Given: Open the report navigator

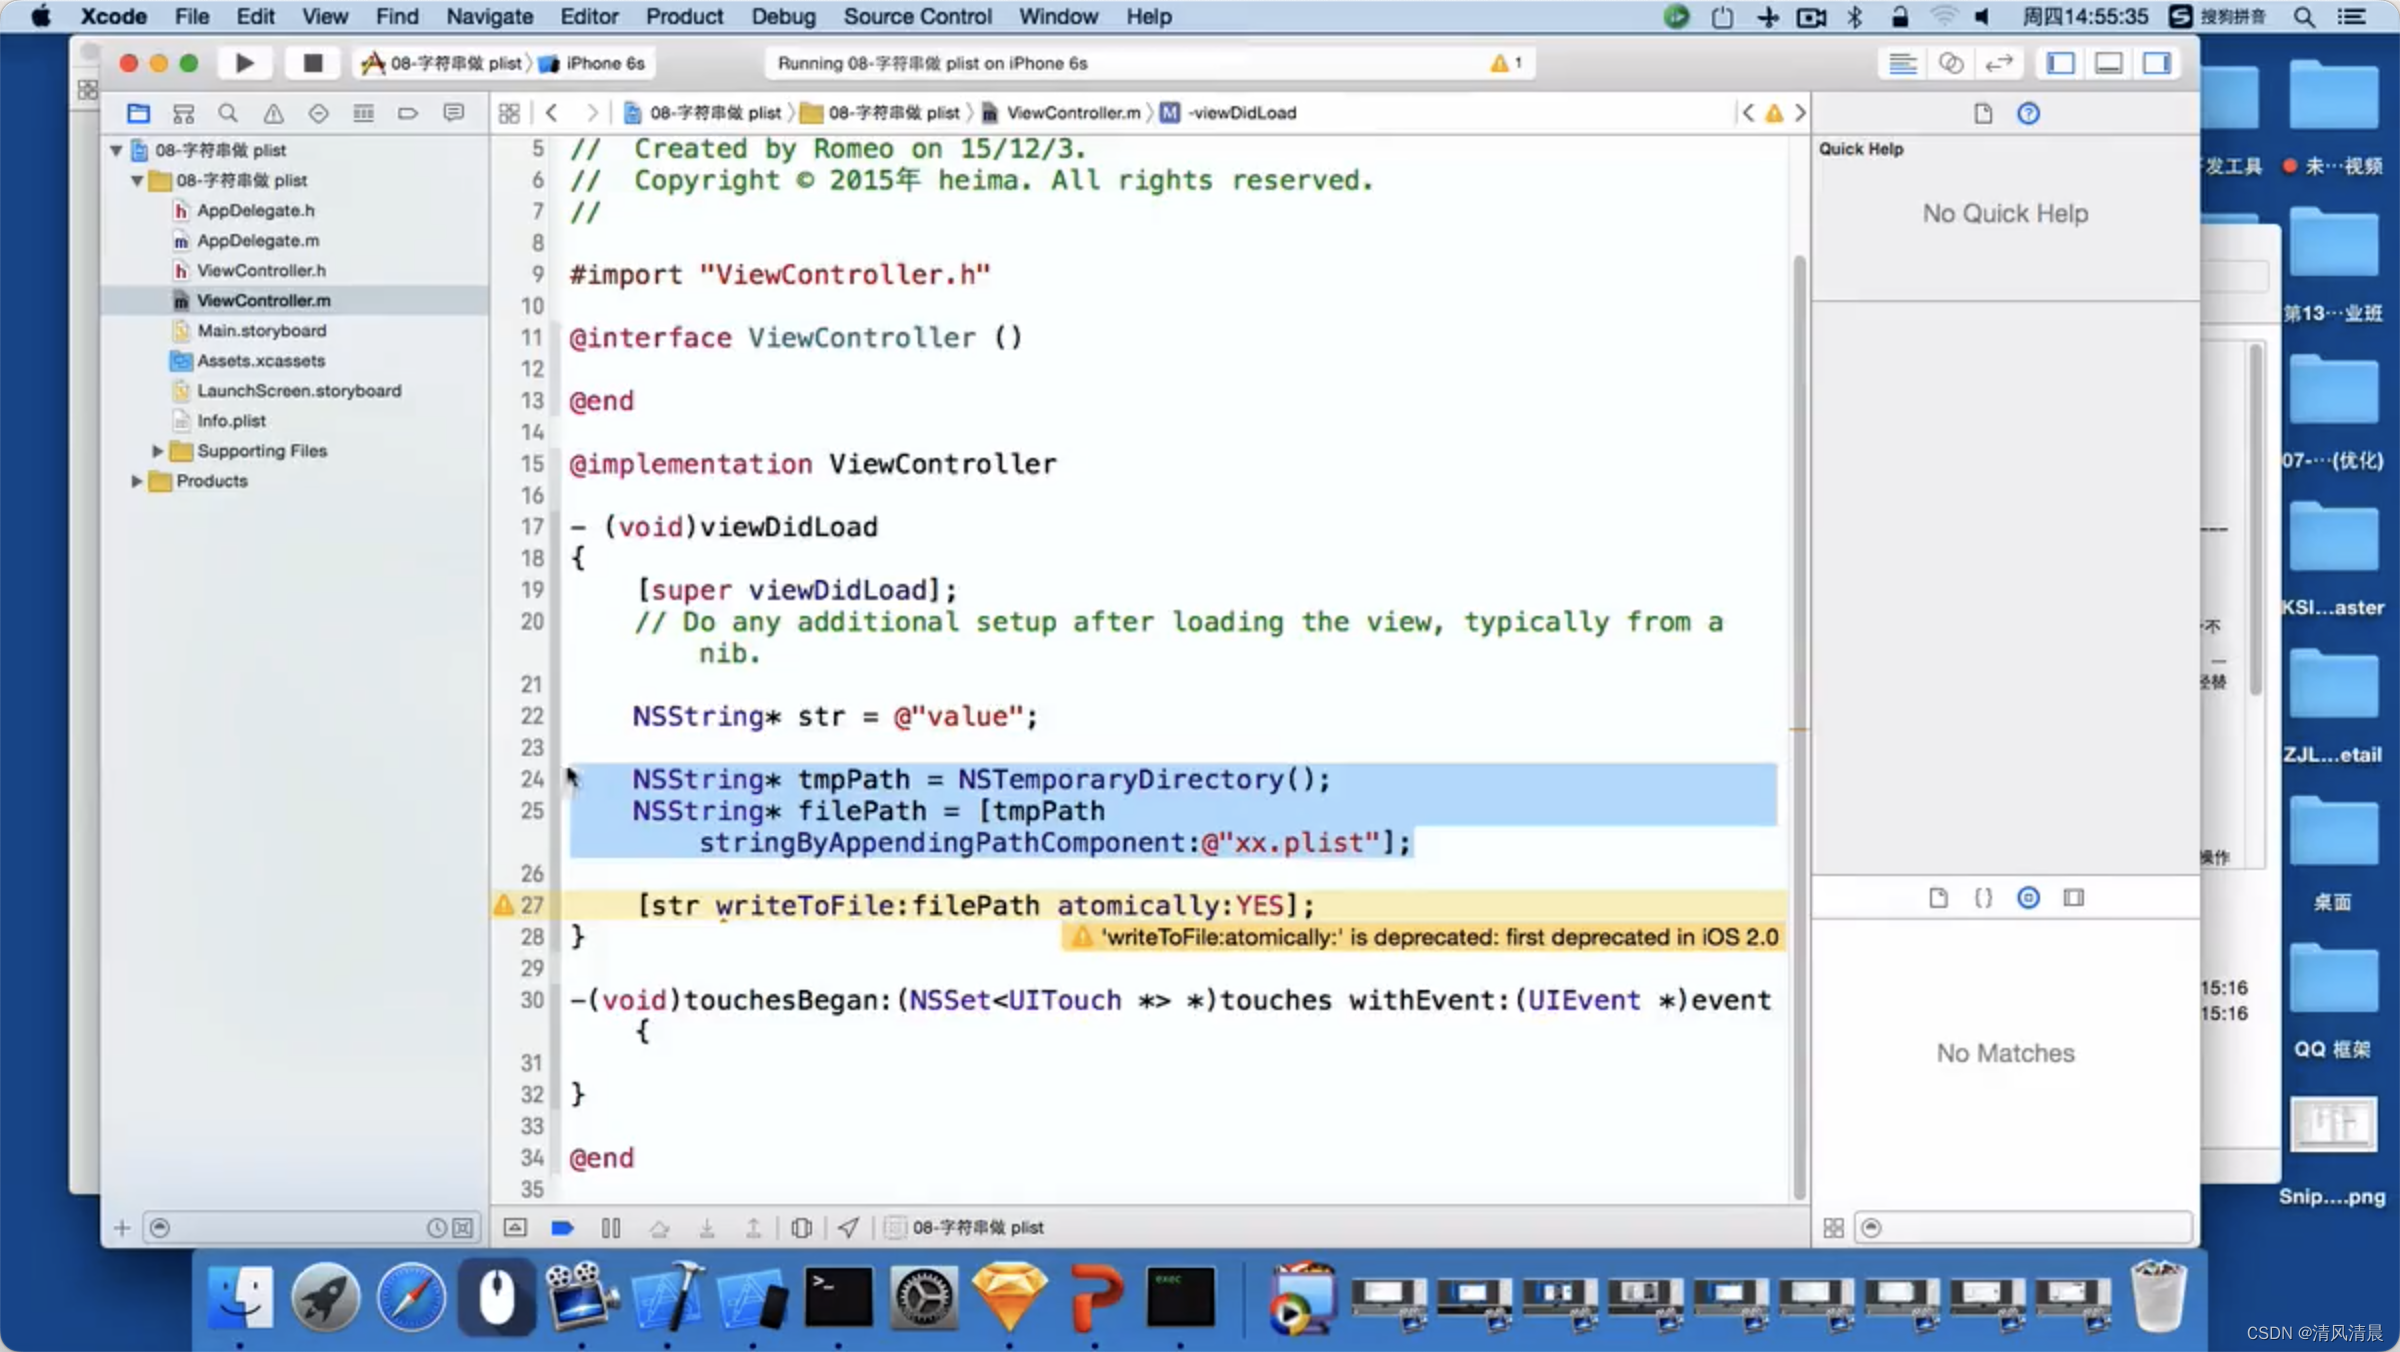Looking at the screenshot, I should [453, 113].
